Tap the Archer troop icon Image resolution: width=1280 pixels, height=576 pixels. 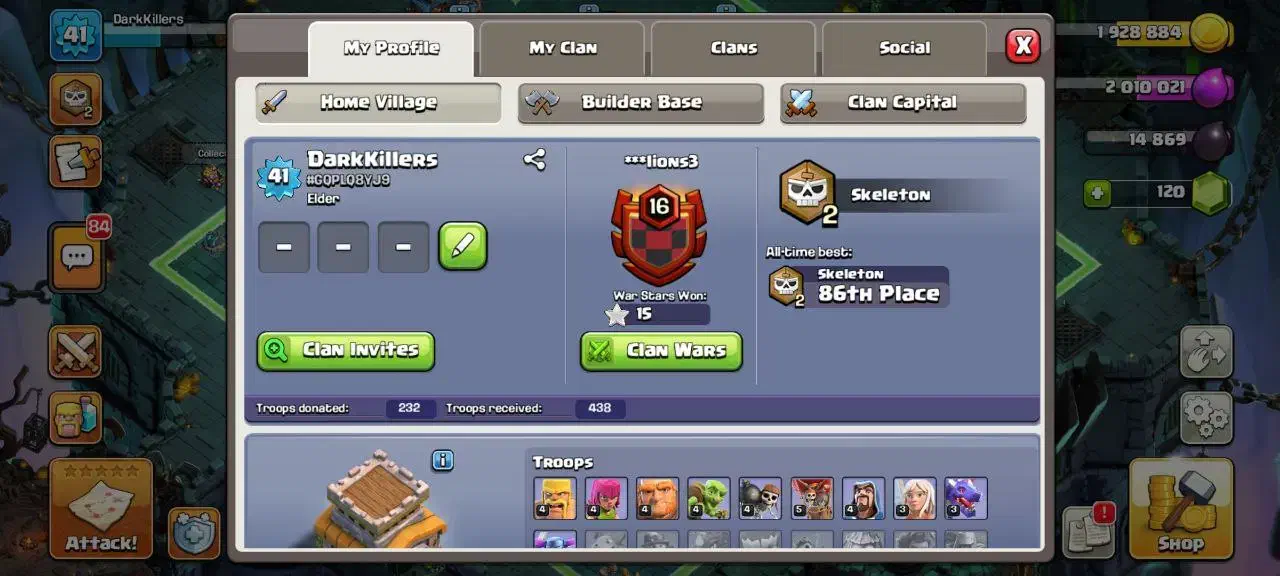(x=606, y=498)
